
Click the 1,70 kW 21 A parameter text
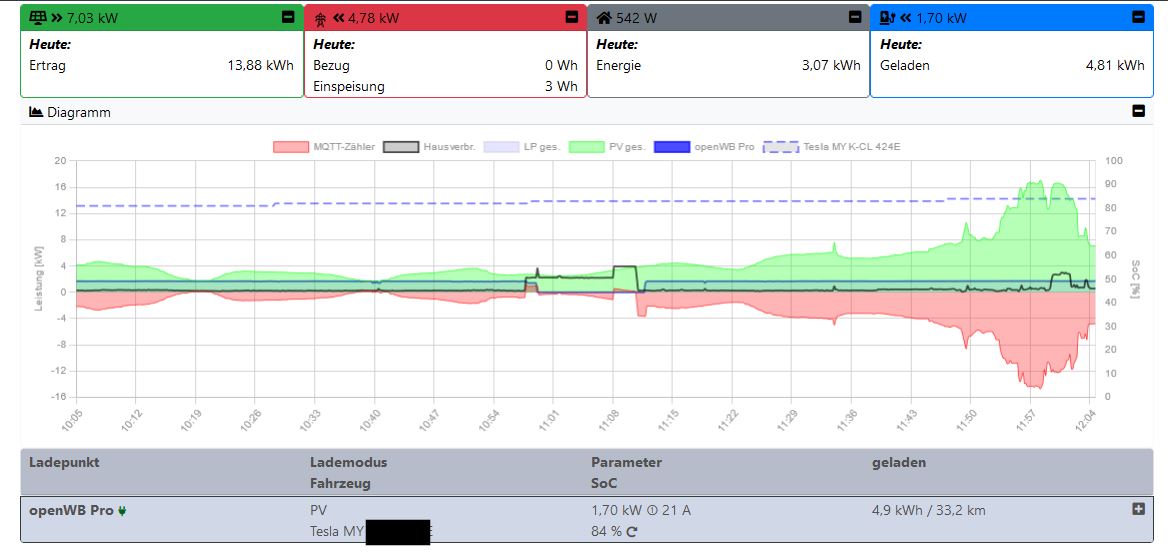point(641,511)
